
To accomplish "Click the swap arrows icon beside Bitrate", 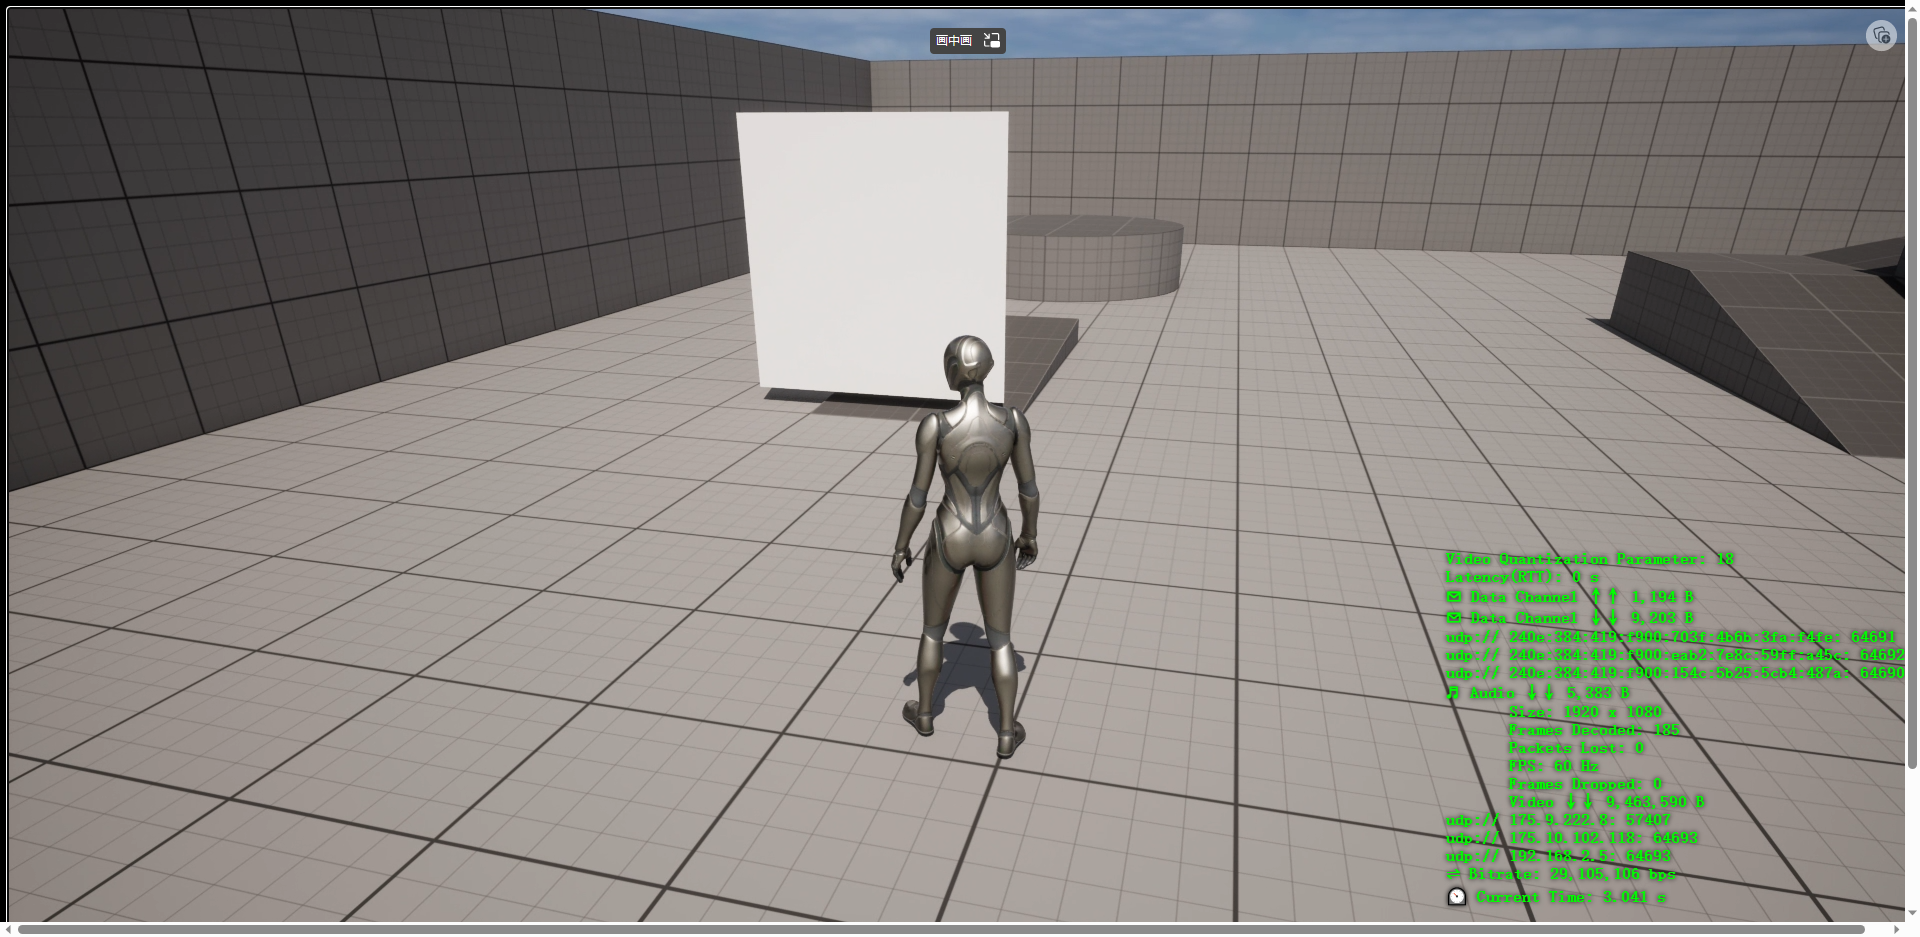I will tap(1453, 874).
